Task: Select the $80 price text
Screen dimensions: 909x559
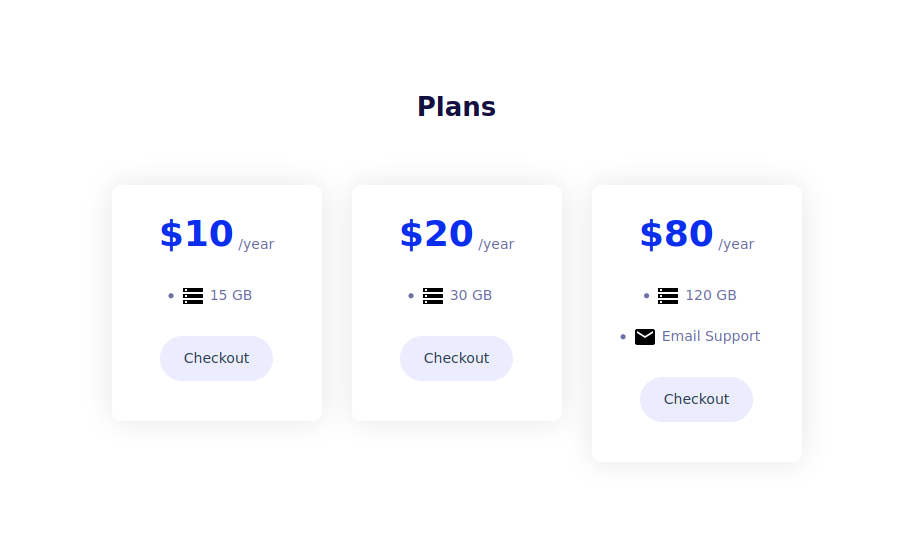Action: pyautogui.click(x=677, y=234)
